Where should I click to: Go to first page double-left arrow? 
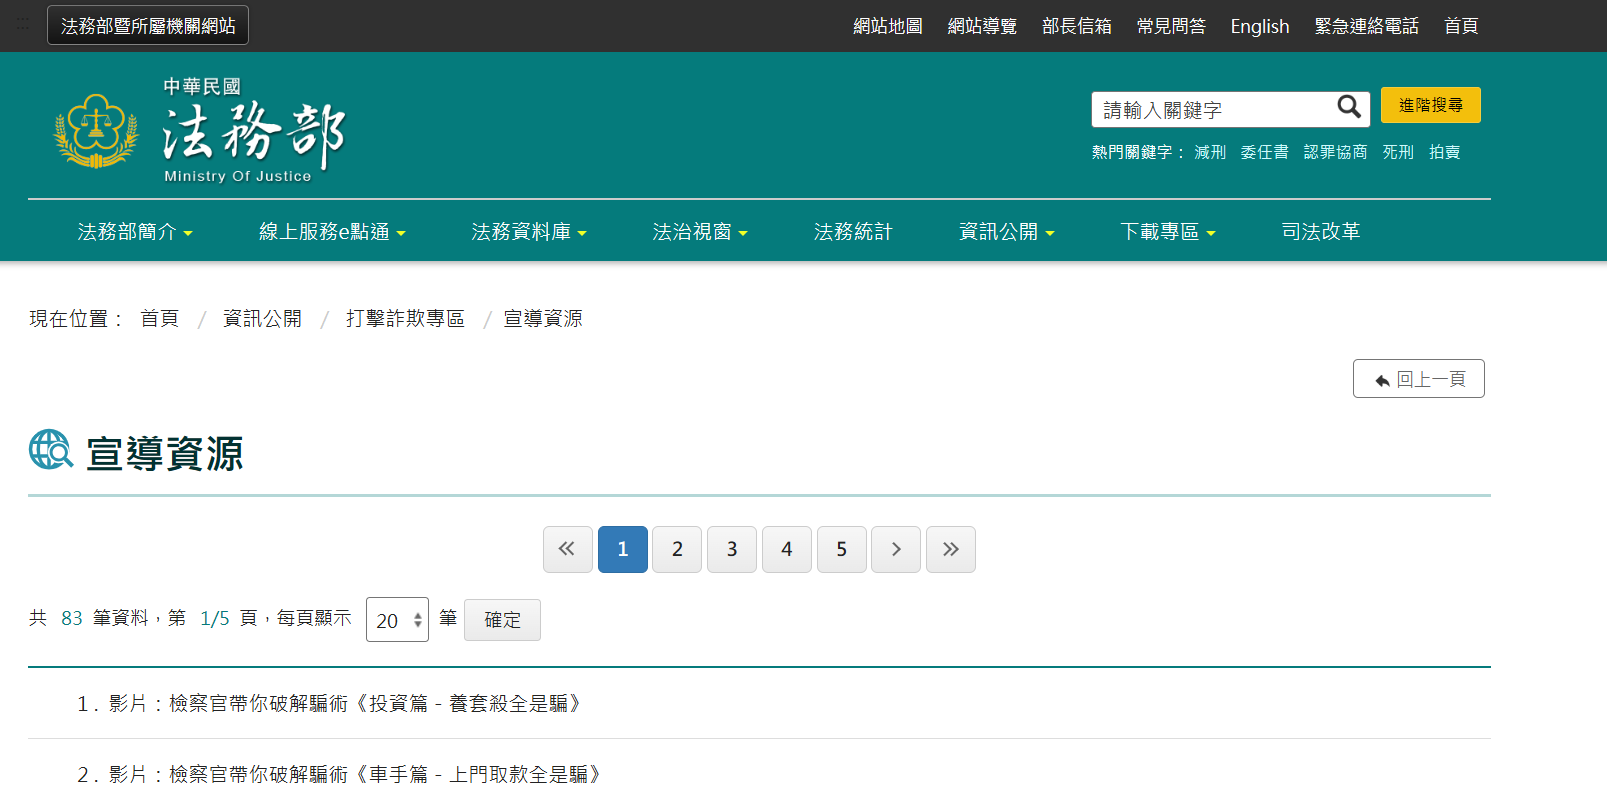coord(567,549)
